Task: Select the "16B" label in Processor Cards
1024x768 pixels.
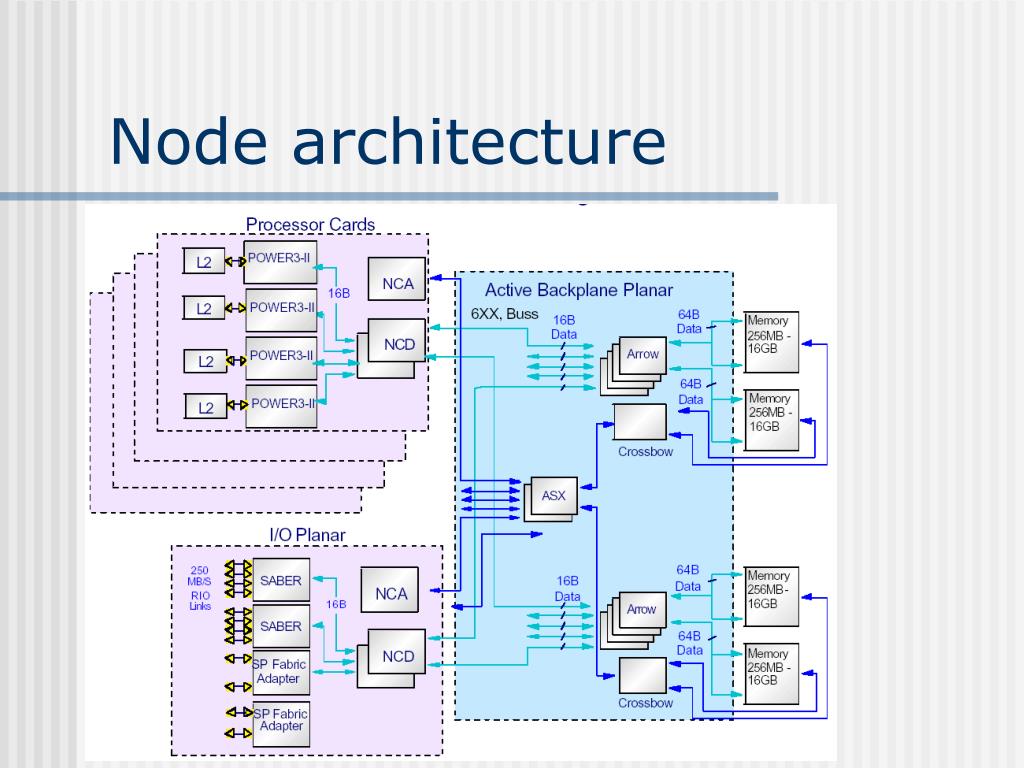Action: point(338,293)
